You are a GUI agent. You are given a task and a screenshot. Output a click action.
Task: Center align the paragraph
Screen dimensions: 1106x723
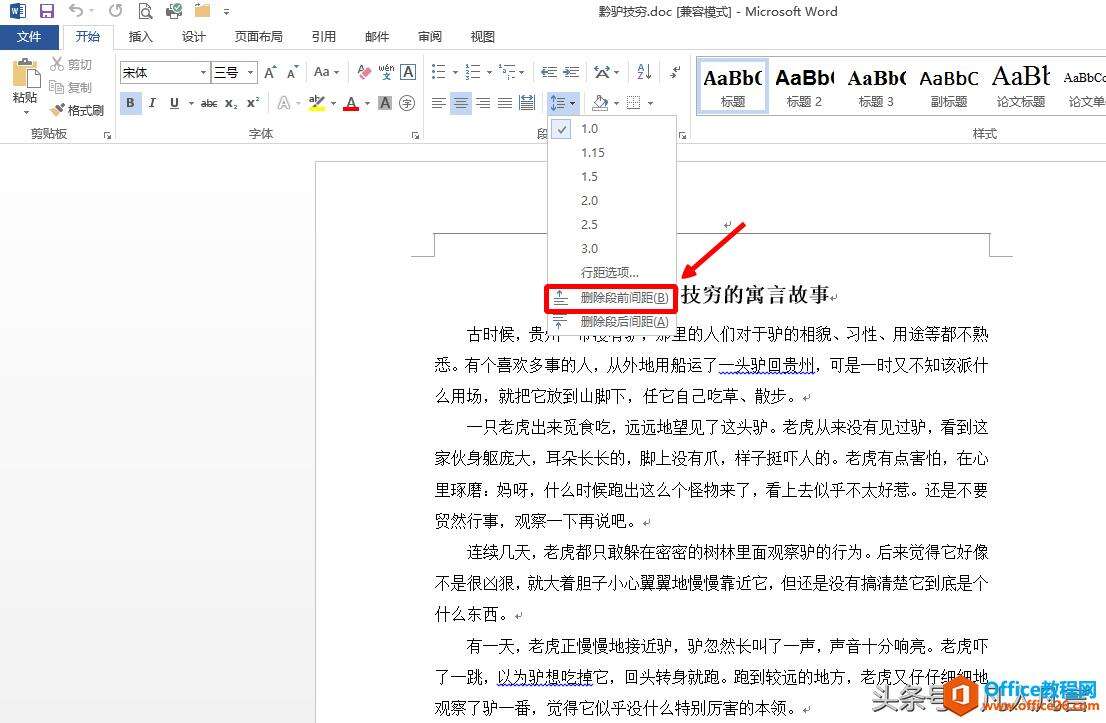[x=461, y=104]
